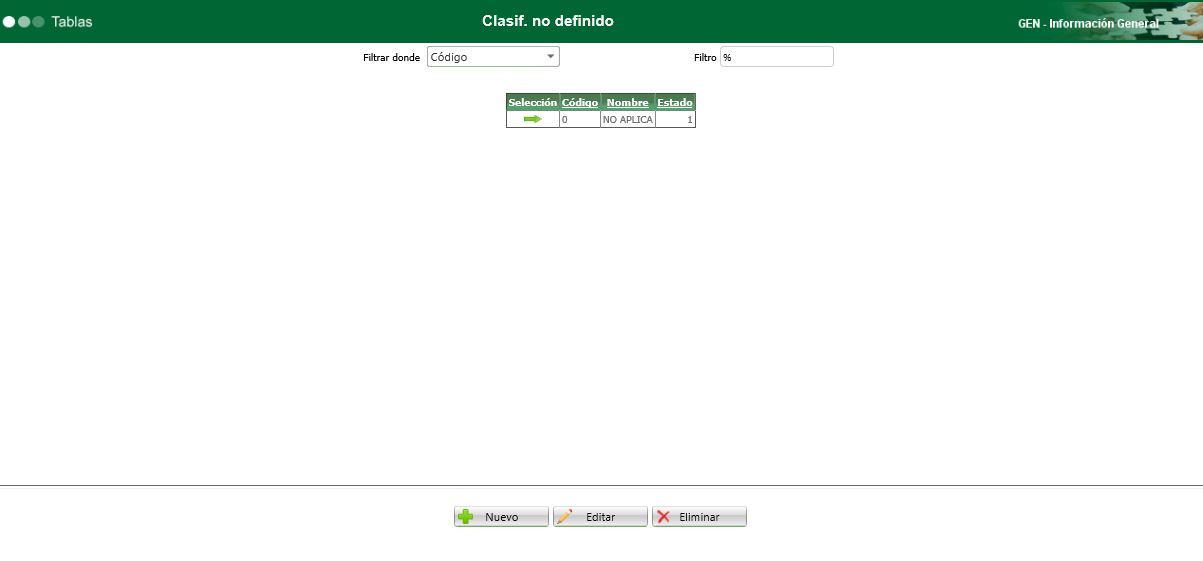Click the three-dot logo beside Tablas
Image resolution: width=1203 pixels, height=561 pixels.
click(24, 21)
